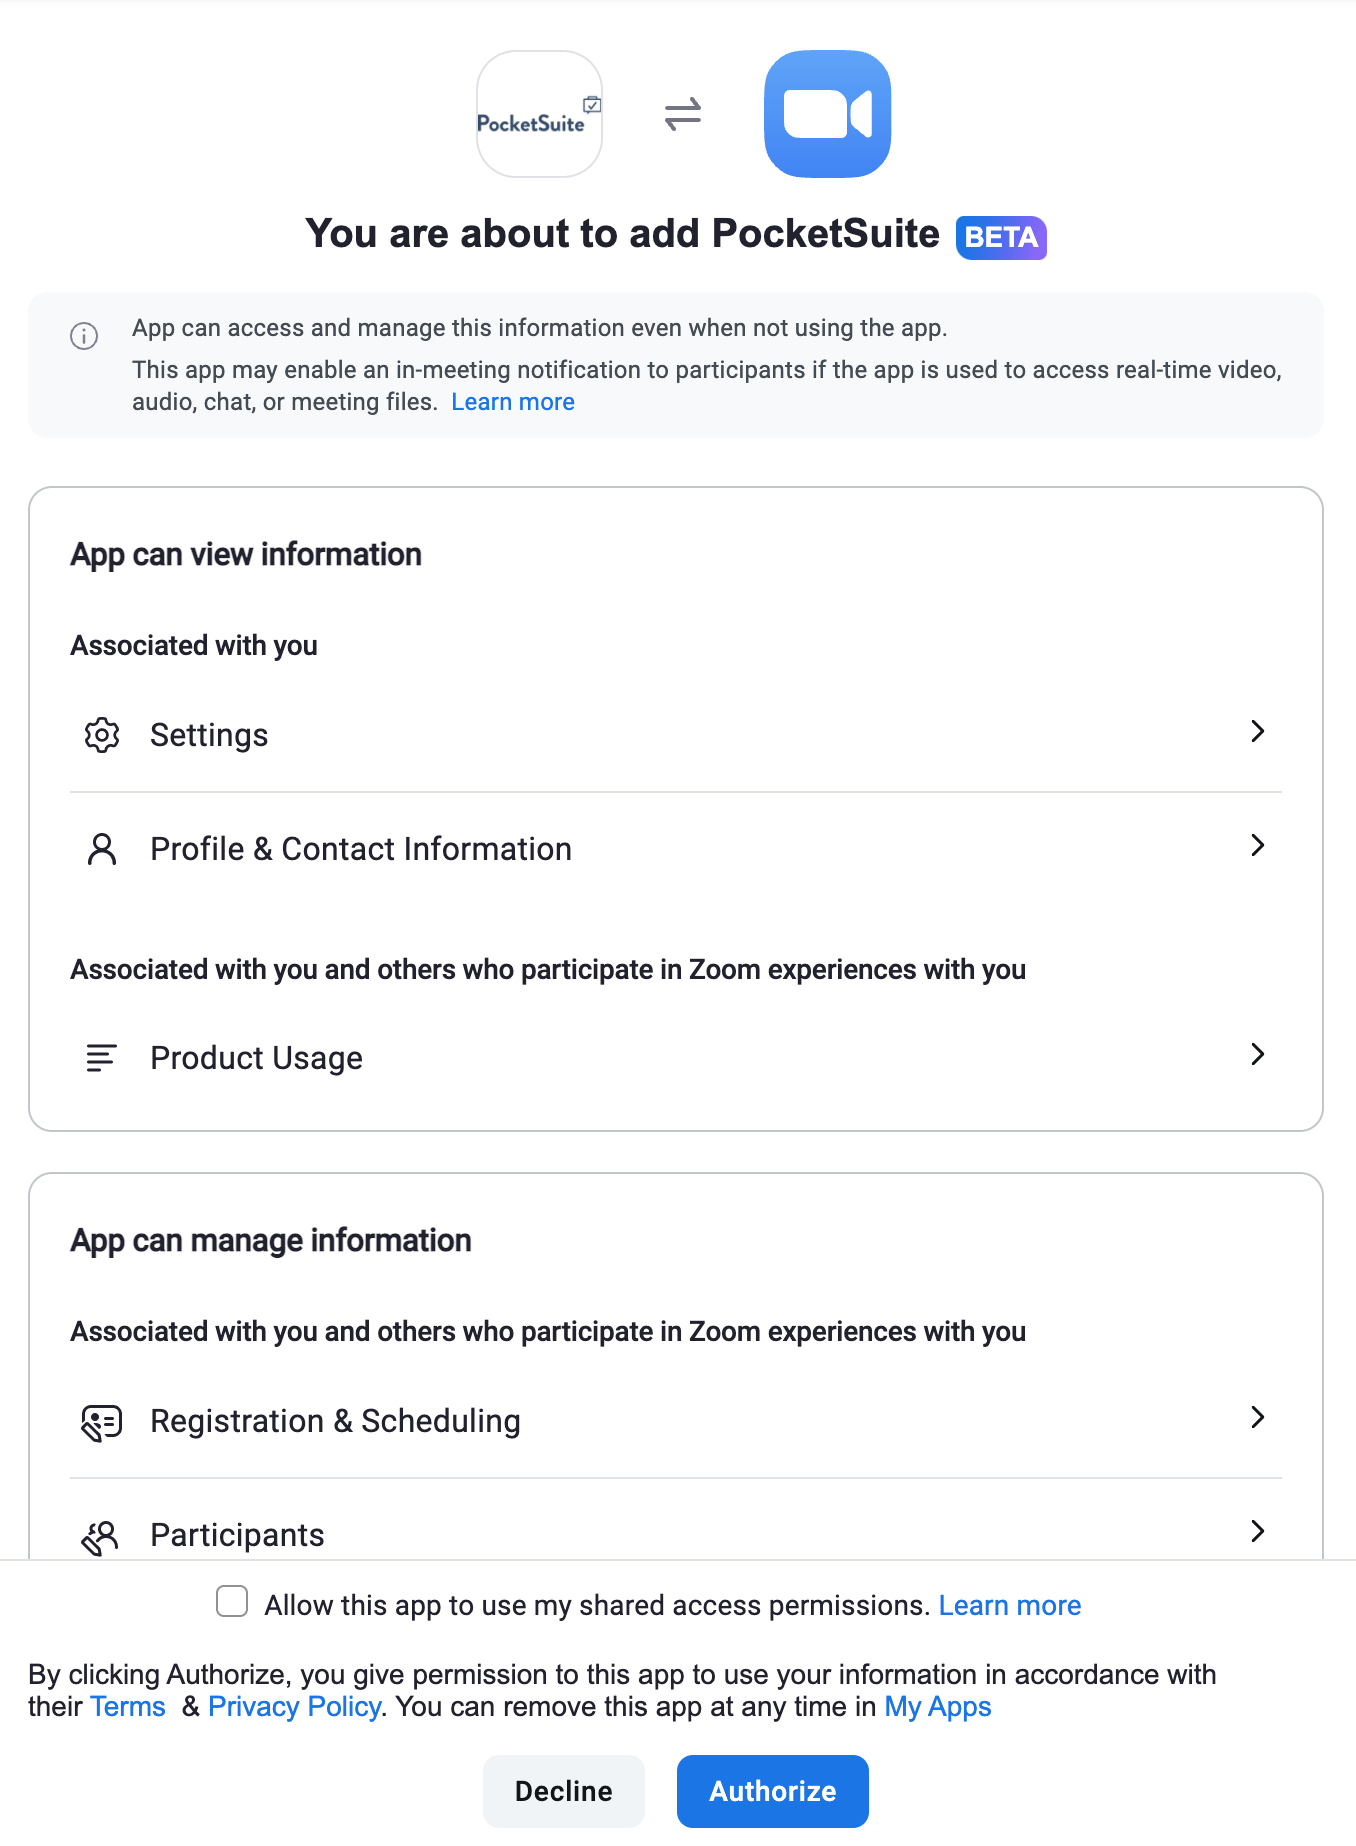Expand Profile & Contact Information chevron
The height and width of the screenshot is (1846, 1356).
[1258, 845]
